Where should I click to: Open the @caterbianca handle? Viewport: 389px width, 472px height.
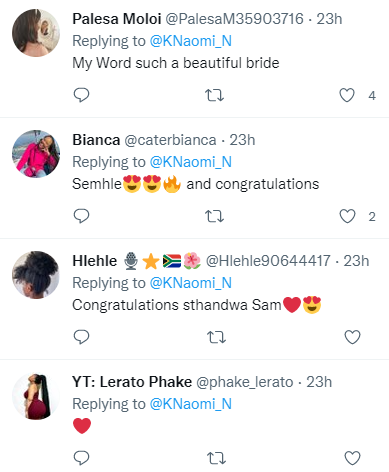click(170, 140)
